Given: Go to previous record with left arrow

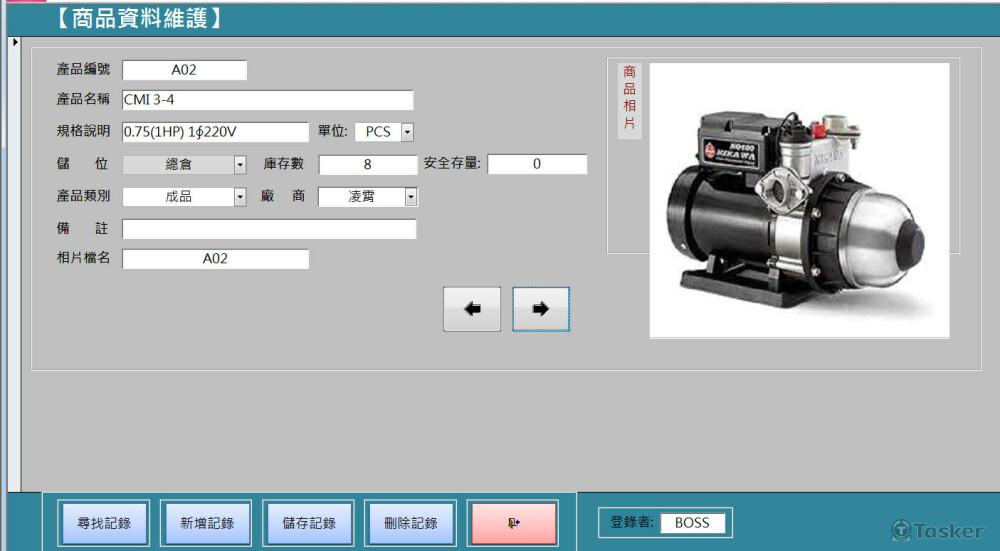Looking at the screenshot, I should click(x=472, y=309).
